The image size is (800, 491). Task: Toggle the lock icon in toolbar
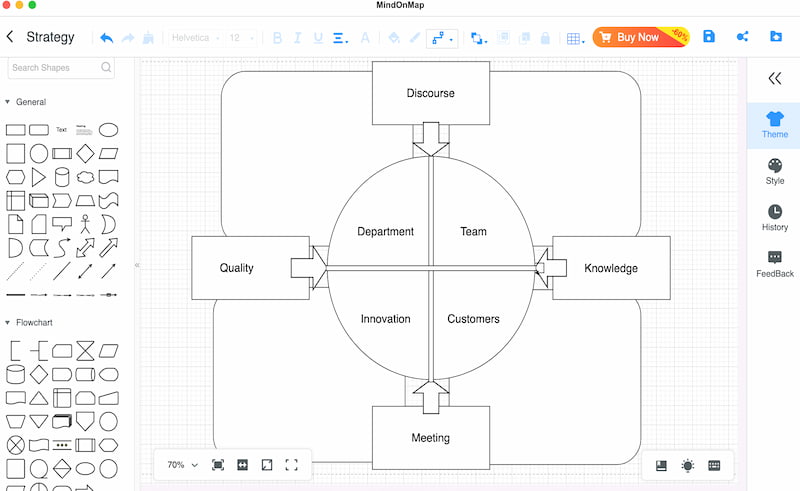pos(545,38)
